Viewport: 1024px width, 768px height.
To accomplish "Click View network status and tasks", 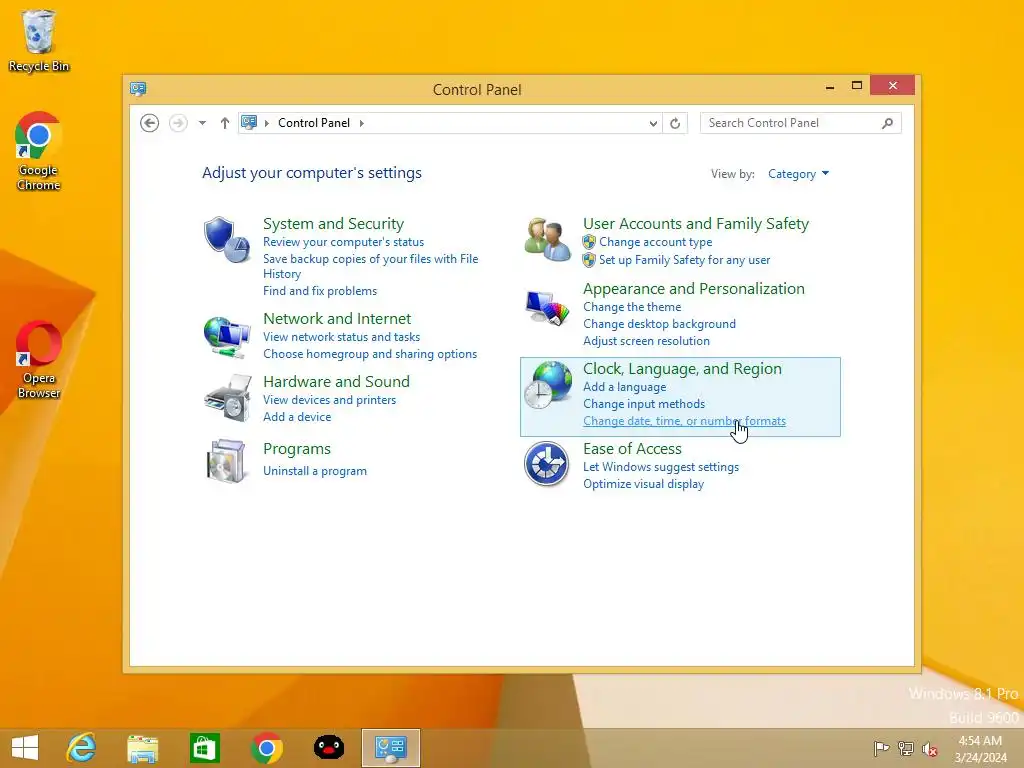I will 342,337.
